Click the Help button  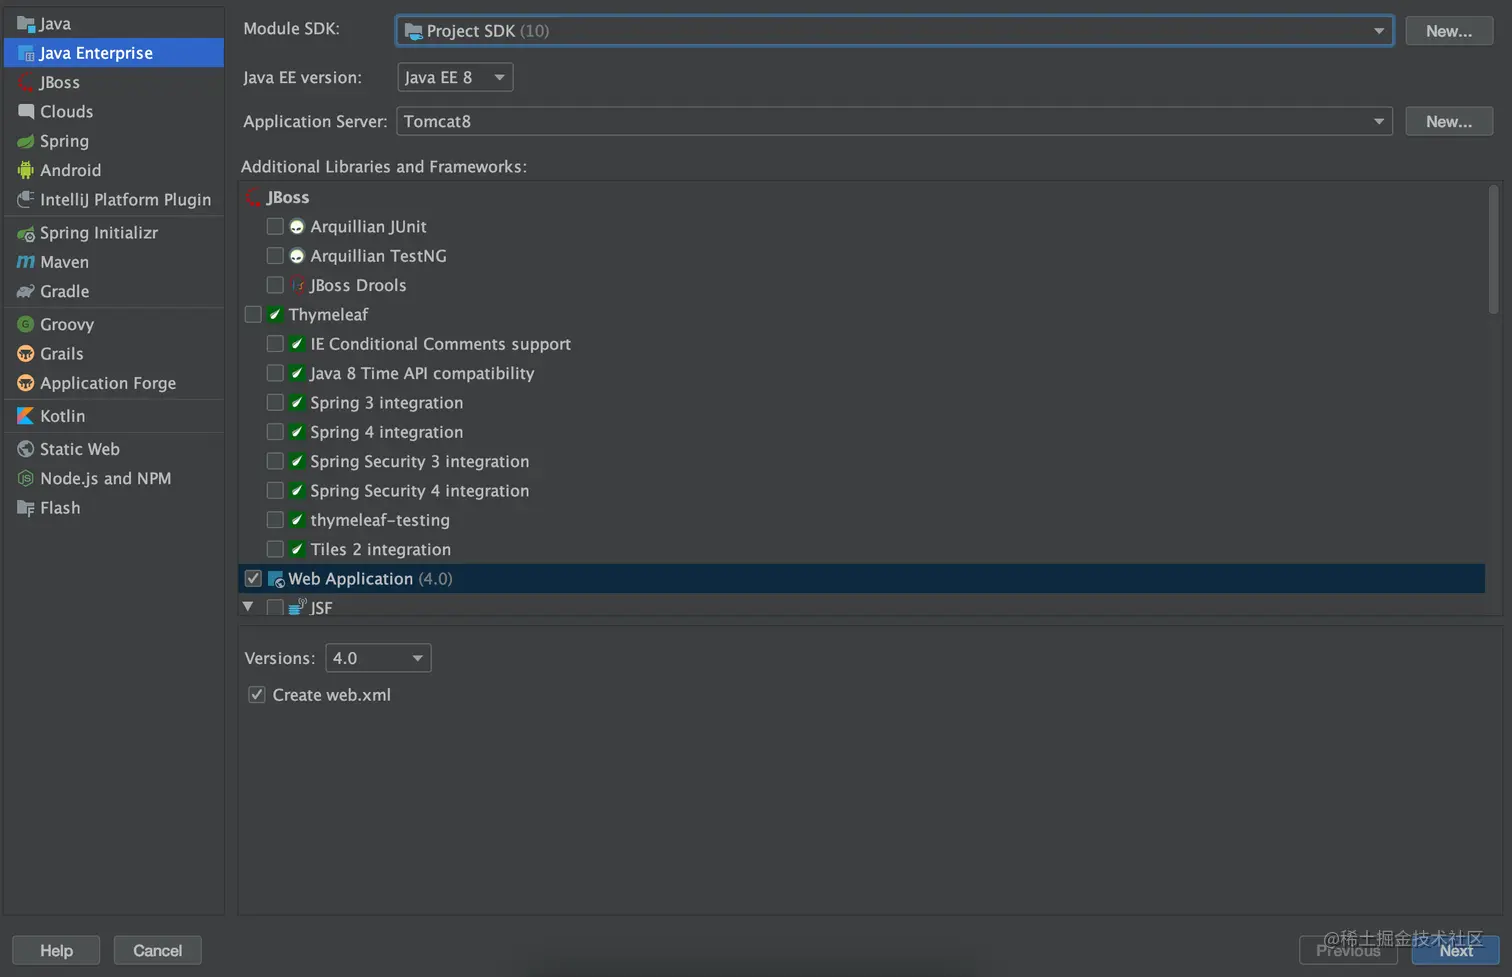pos(56,950)
